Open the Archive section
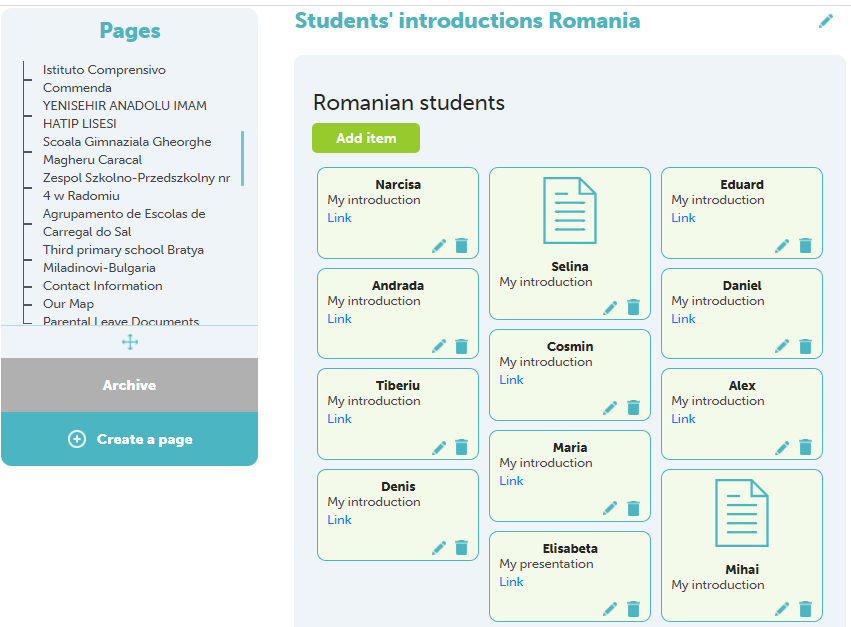 click(130, 385)
